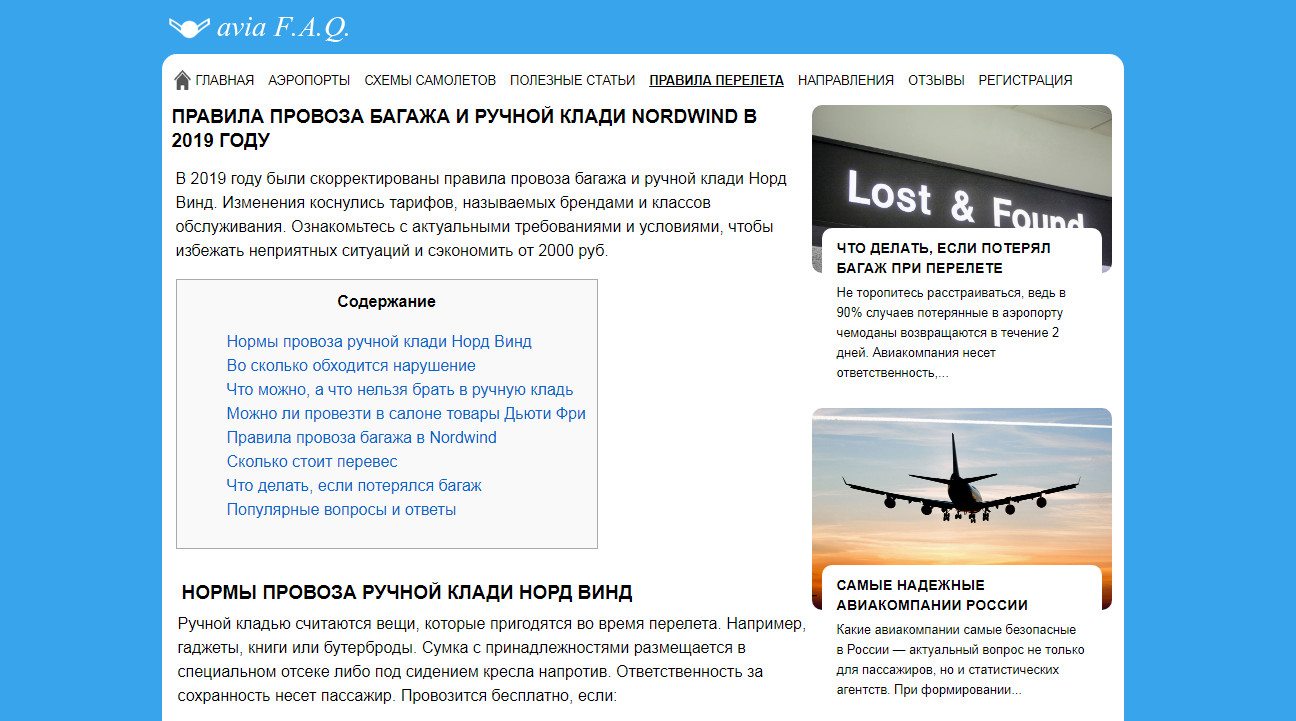Click the excerpt starting Какие авиакомпании самые безопасные
This screenshot has width=1296, height=721.
tap(960, 660)
